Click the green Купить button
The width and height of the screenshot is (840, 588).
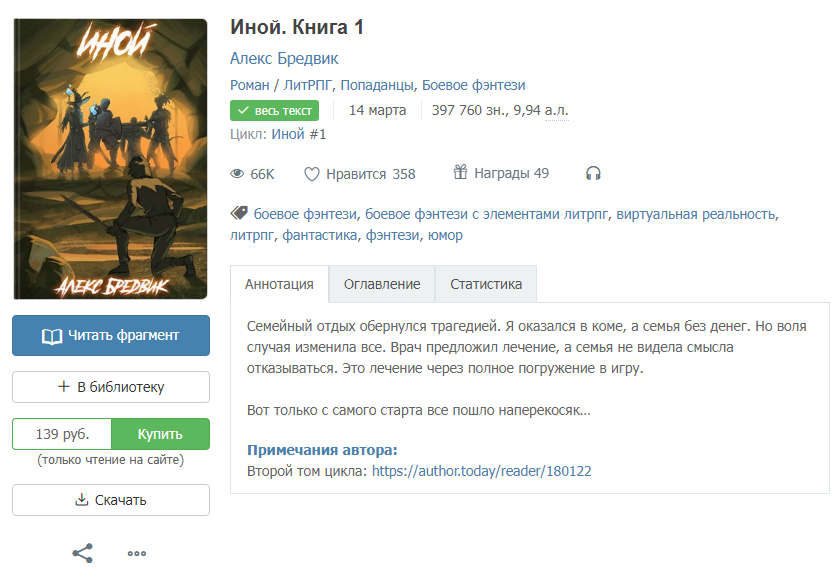pyautogui.click(x=160, y=434)
